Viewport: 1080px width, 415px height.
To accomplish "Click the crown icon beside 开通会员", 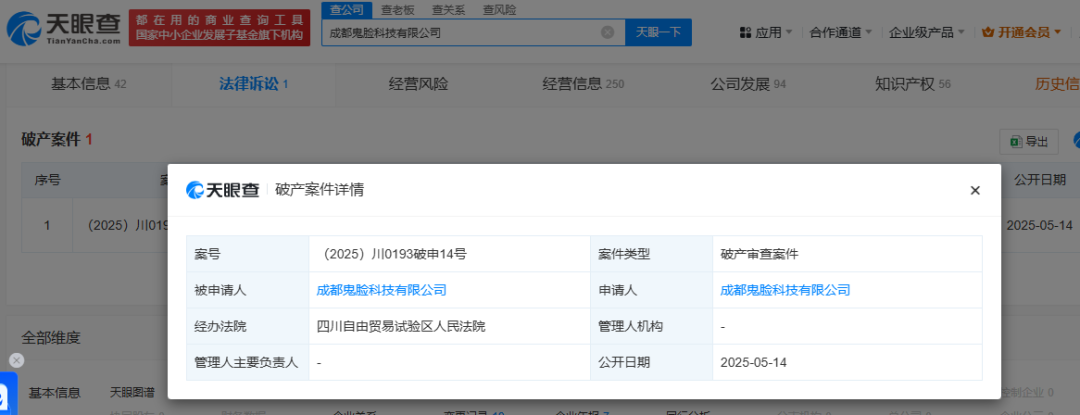I will [x=989, y=32].
